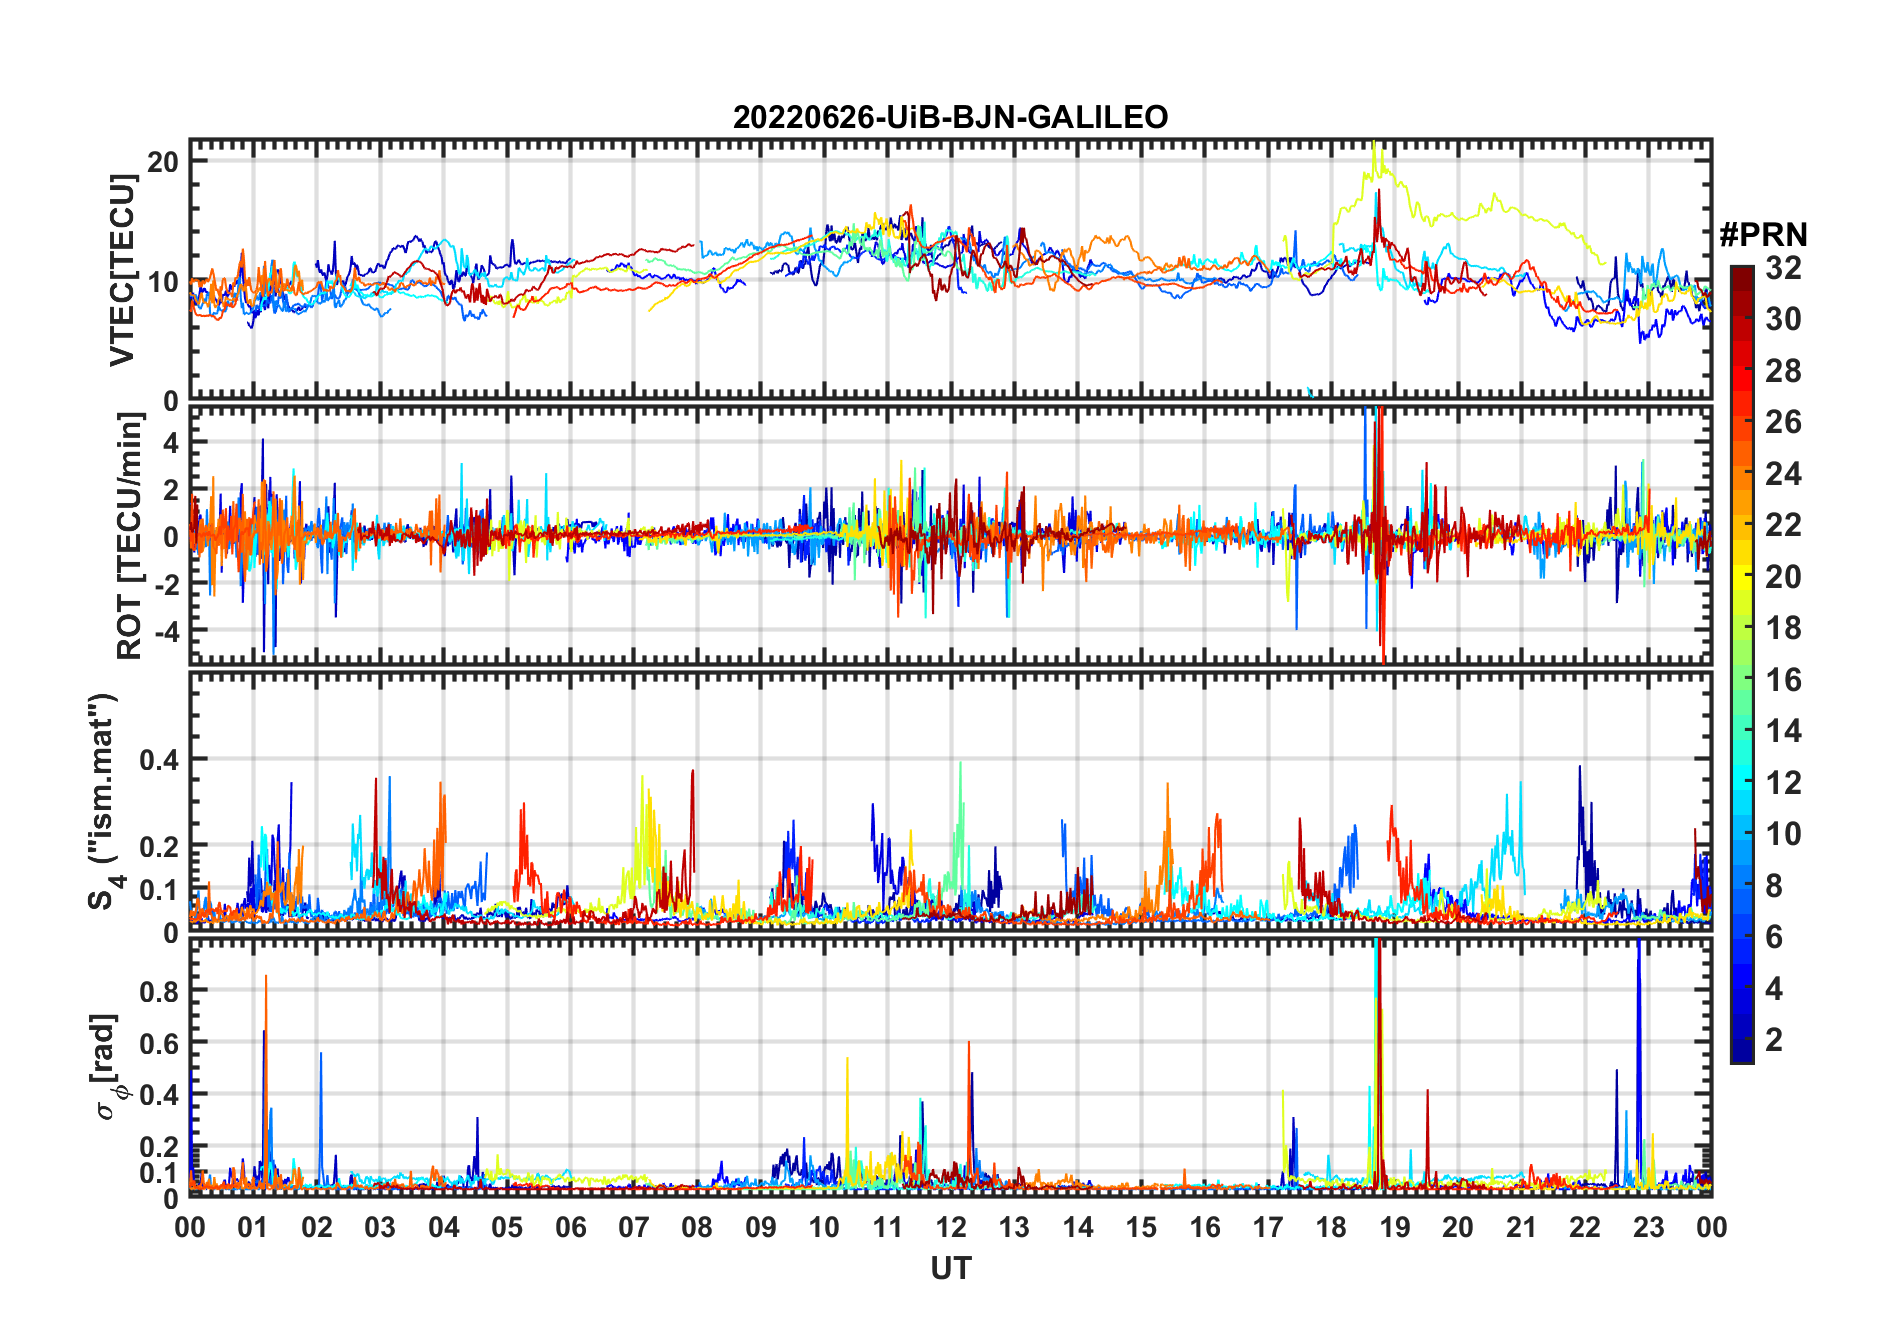
Task: Select x-axis hour tick 21
Action: point(1521,1227)
